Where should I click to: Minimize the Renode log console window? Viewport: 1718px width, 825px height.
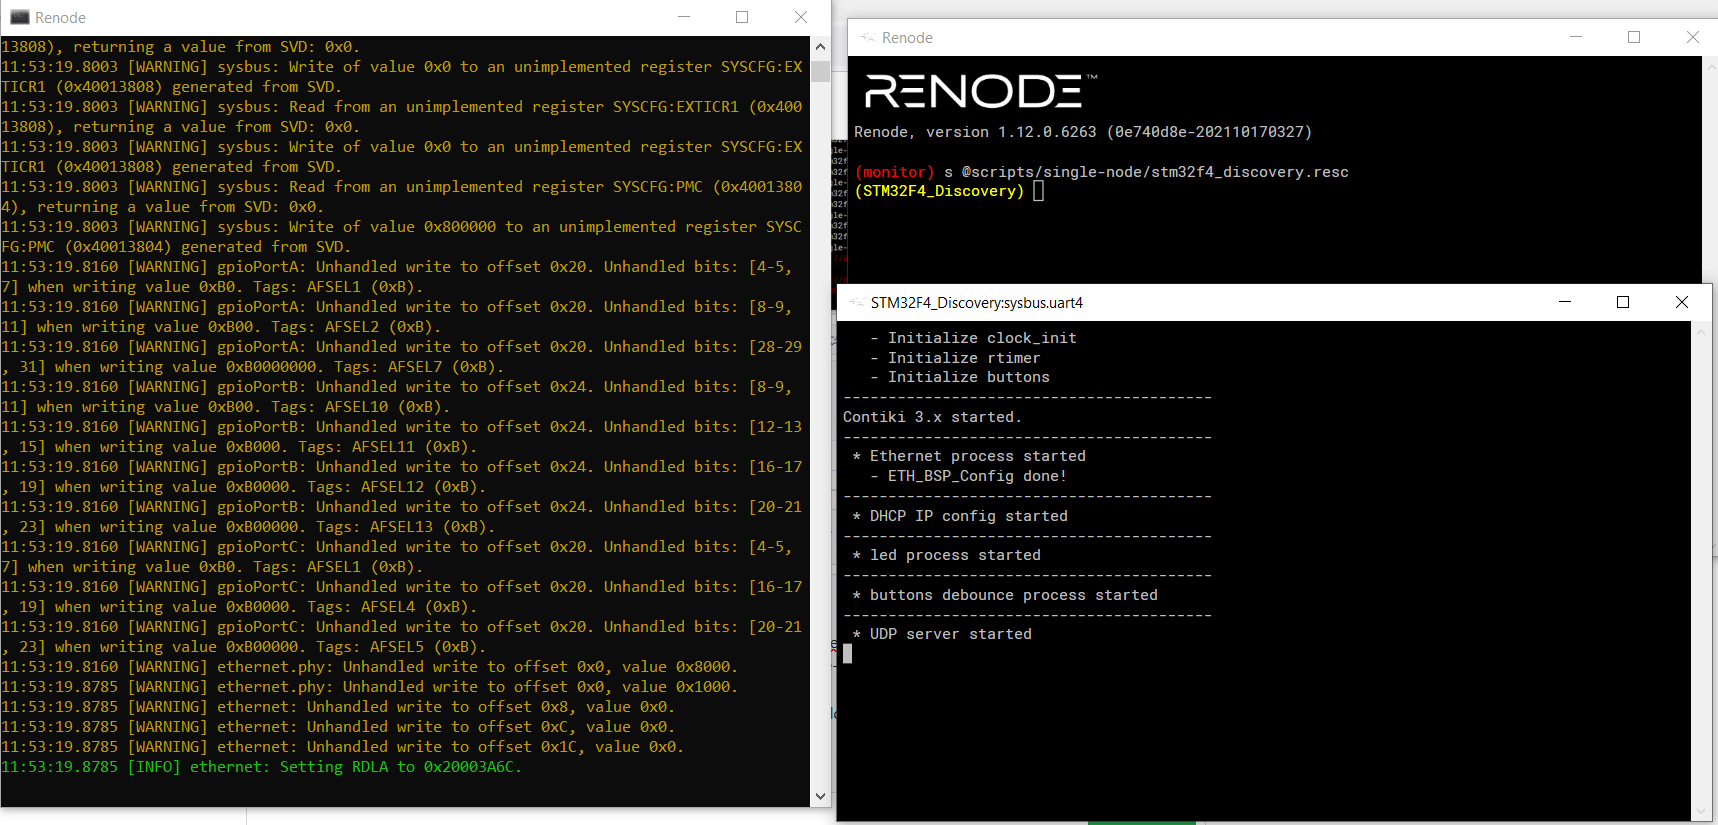coord(684,17)
